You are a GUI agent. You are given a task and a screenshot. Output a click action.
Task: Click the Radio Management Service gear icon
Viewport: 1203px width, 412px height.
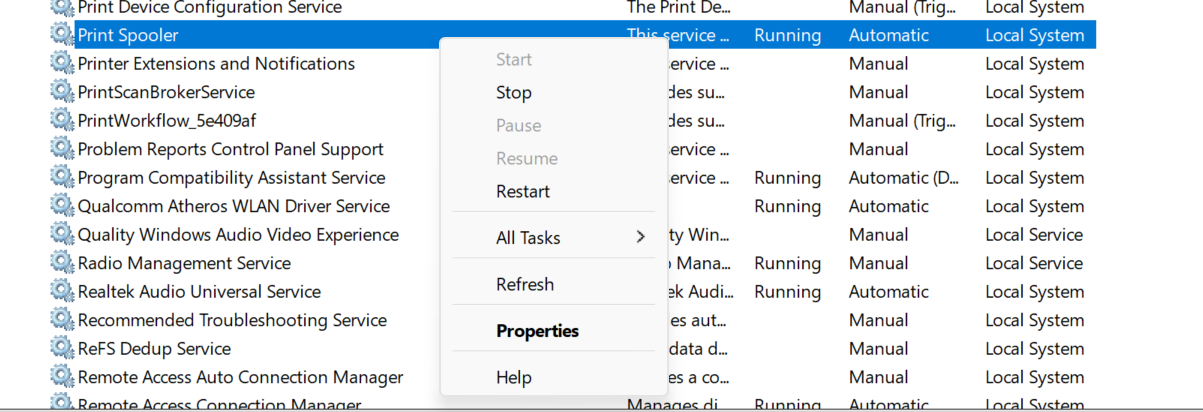pos(62,263)
